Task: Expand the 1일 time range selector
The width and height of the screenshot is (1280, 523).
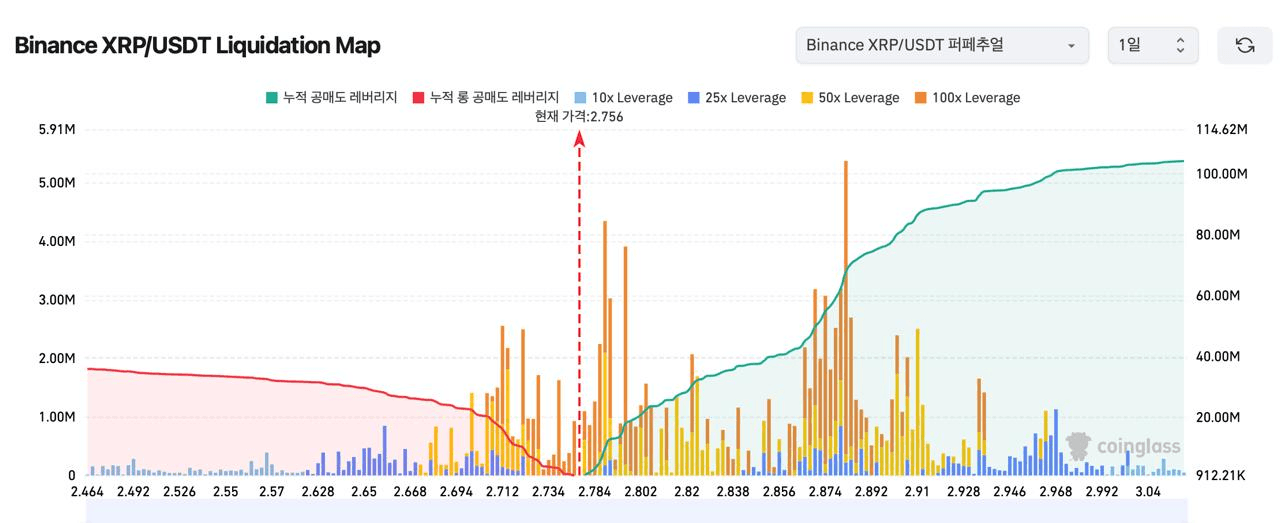Action: [x=1152, y=45]
